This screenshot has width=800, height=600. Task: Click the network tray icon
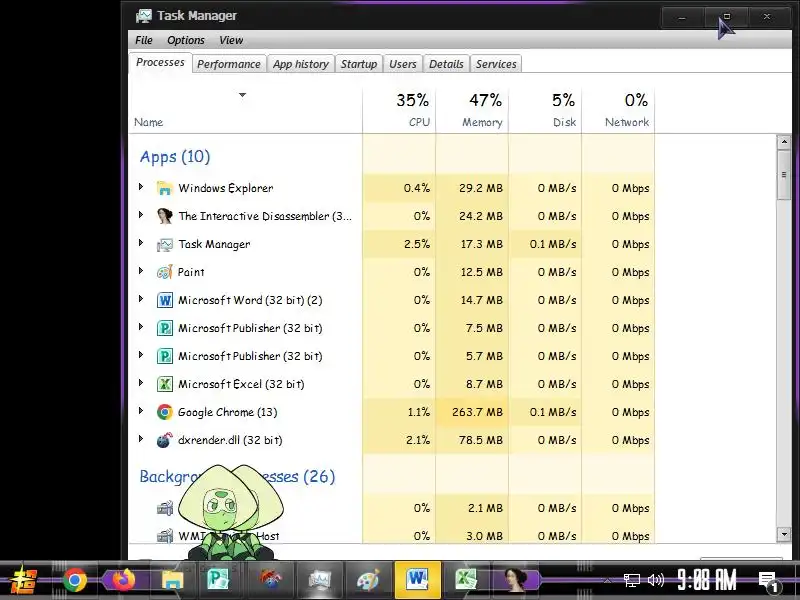click(x=632, y=580)
